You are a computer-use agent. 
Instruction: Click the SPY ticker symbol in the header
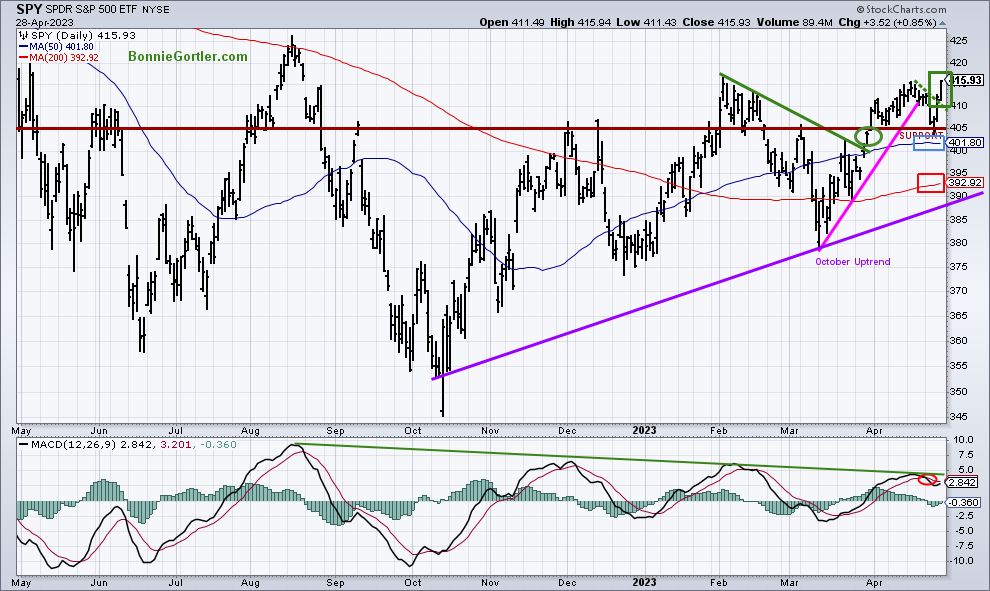[x=29, y=9]
